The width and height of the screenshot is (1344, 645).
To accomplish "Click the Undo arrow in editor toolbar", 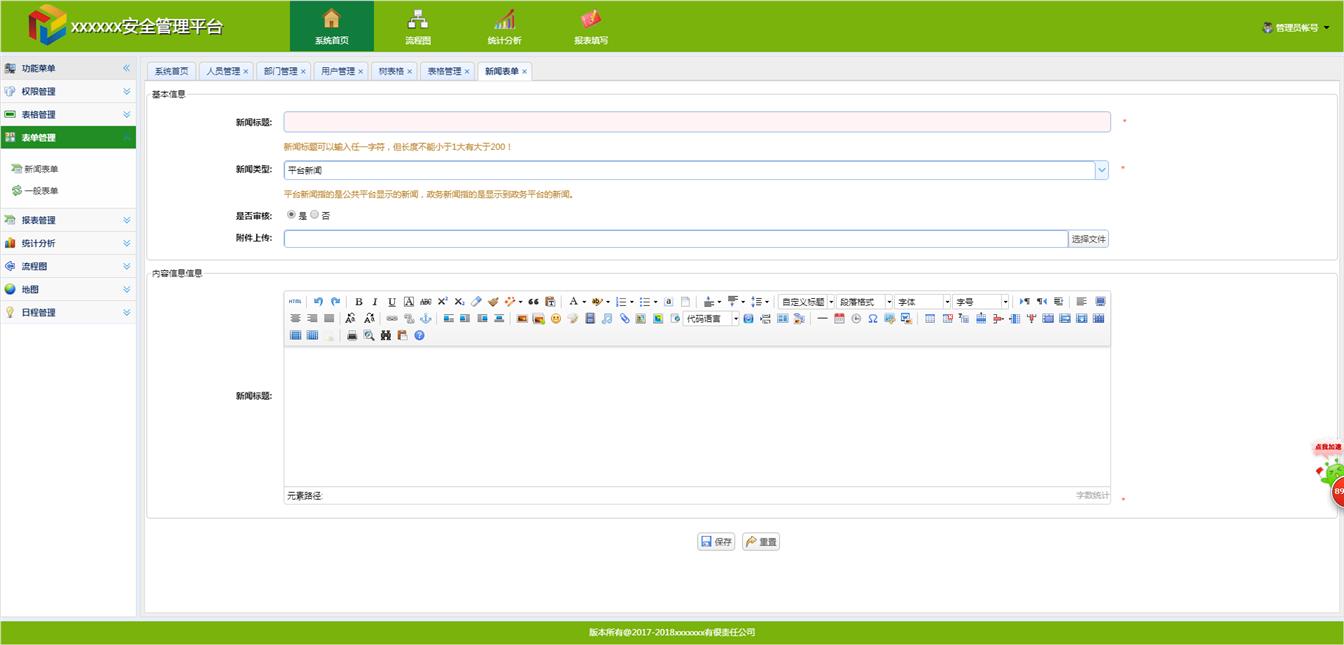I will (318, 302).
